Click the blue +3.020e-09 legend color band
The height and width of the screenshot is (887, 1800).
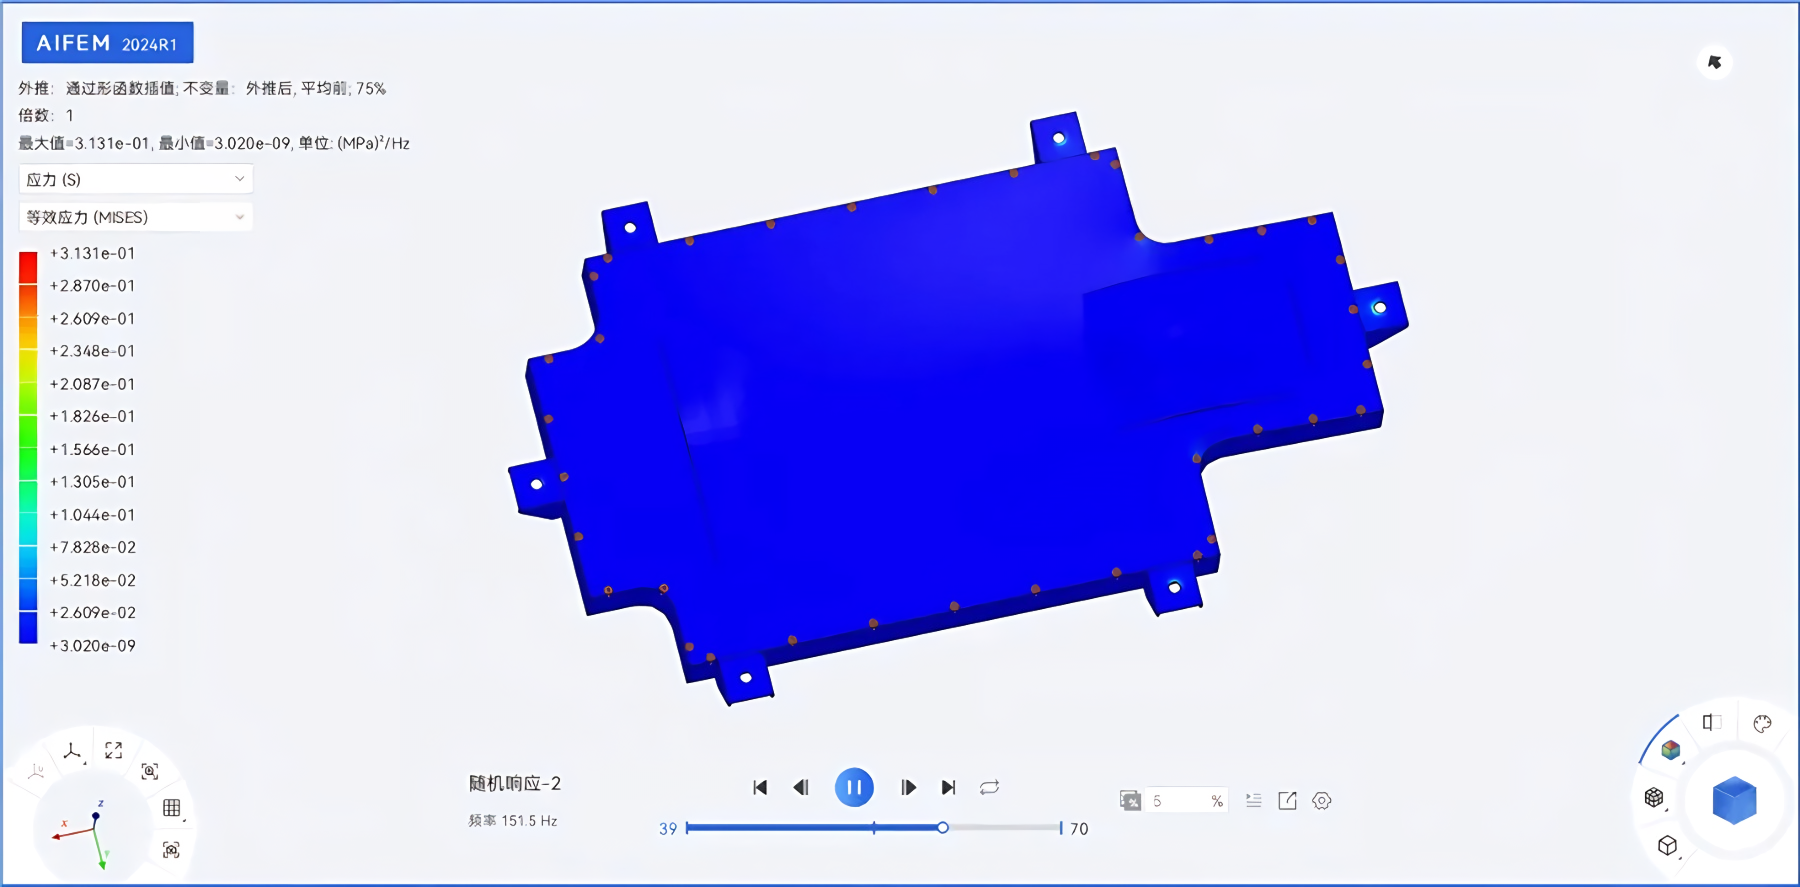[x=28, y=628]
